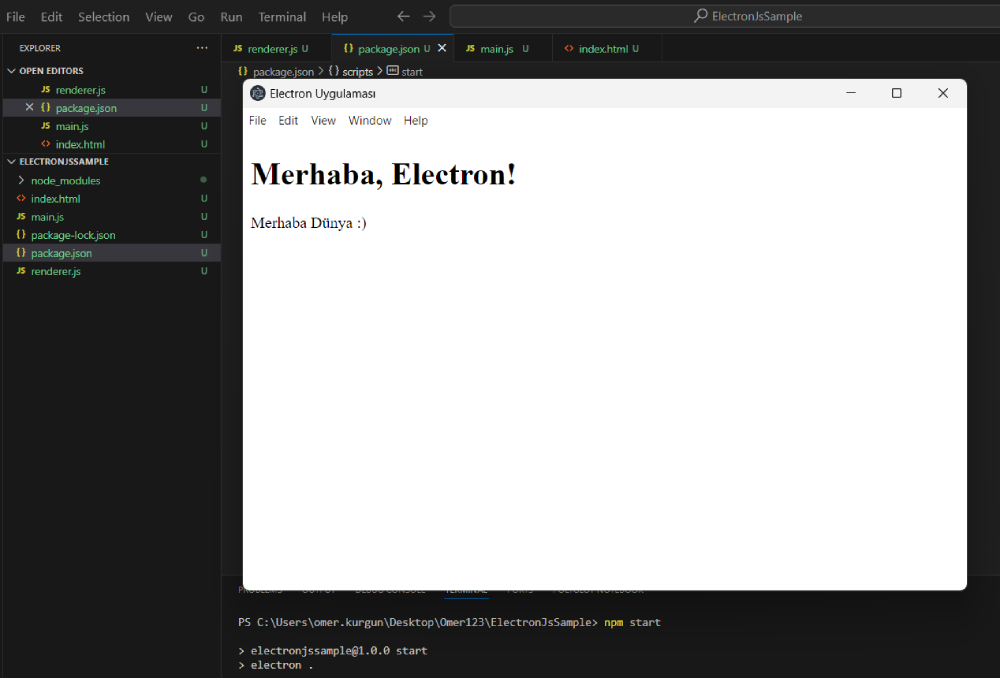Open File menu in Electron Uygulaması window

pyautogui.click(x=258, y=121)
